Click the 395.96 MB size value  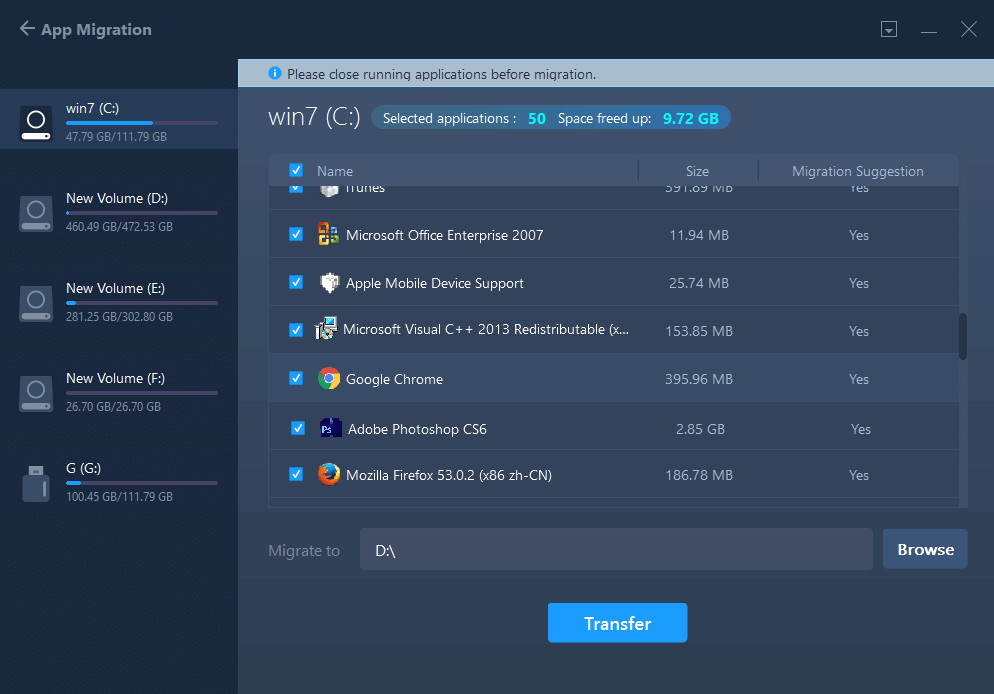[x=699, y=379]
